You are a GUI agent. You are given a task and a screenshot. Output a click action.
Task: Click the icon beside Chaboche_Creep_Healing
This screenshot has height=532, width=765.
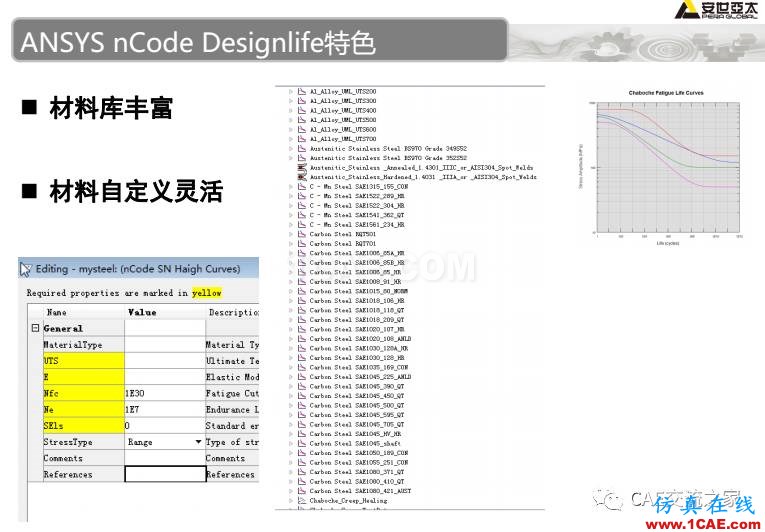pos(302,501)
